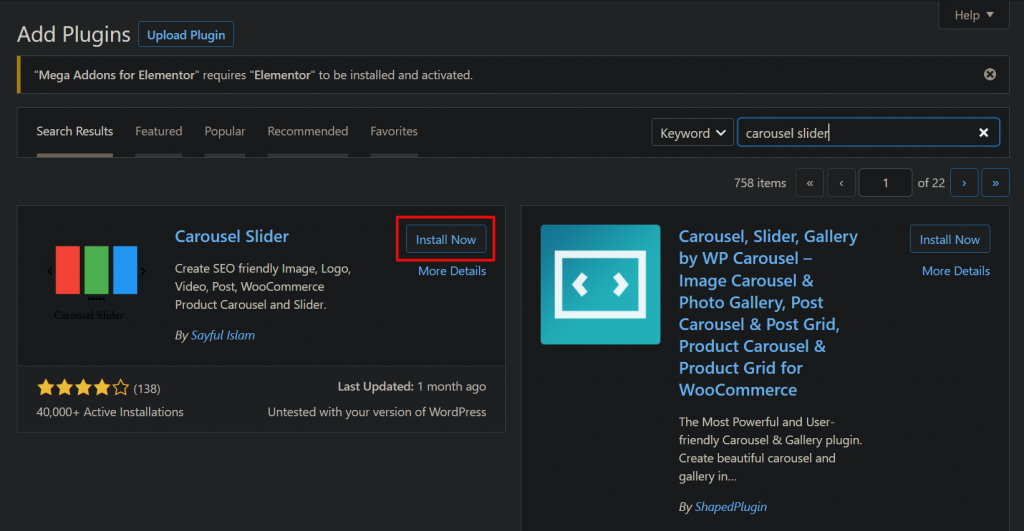Go to first page of results
1024x531 pixels.
click(810, 183)
